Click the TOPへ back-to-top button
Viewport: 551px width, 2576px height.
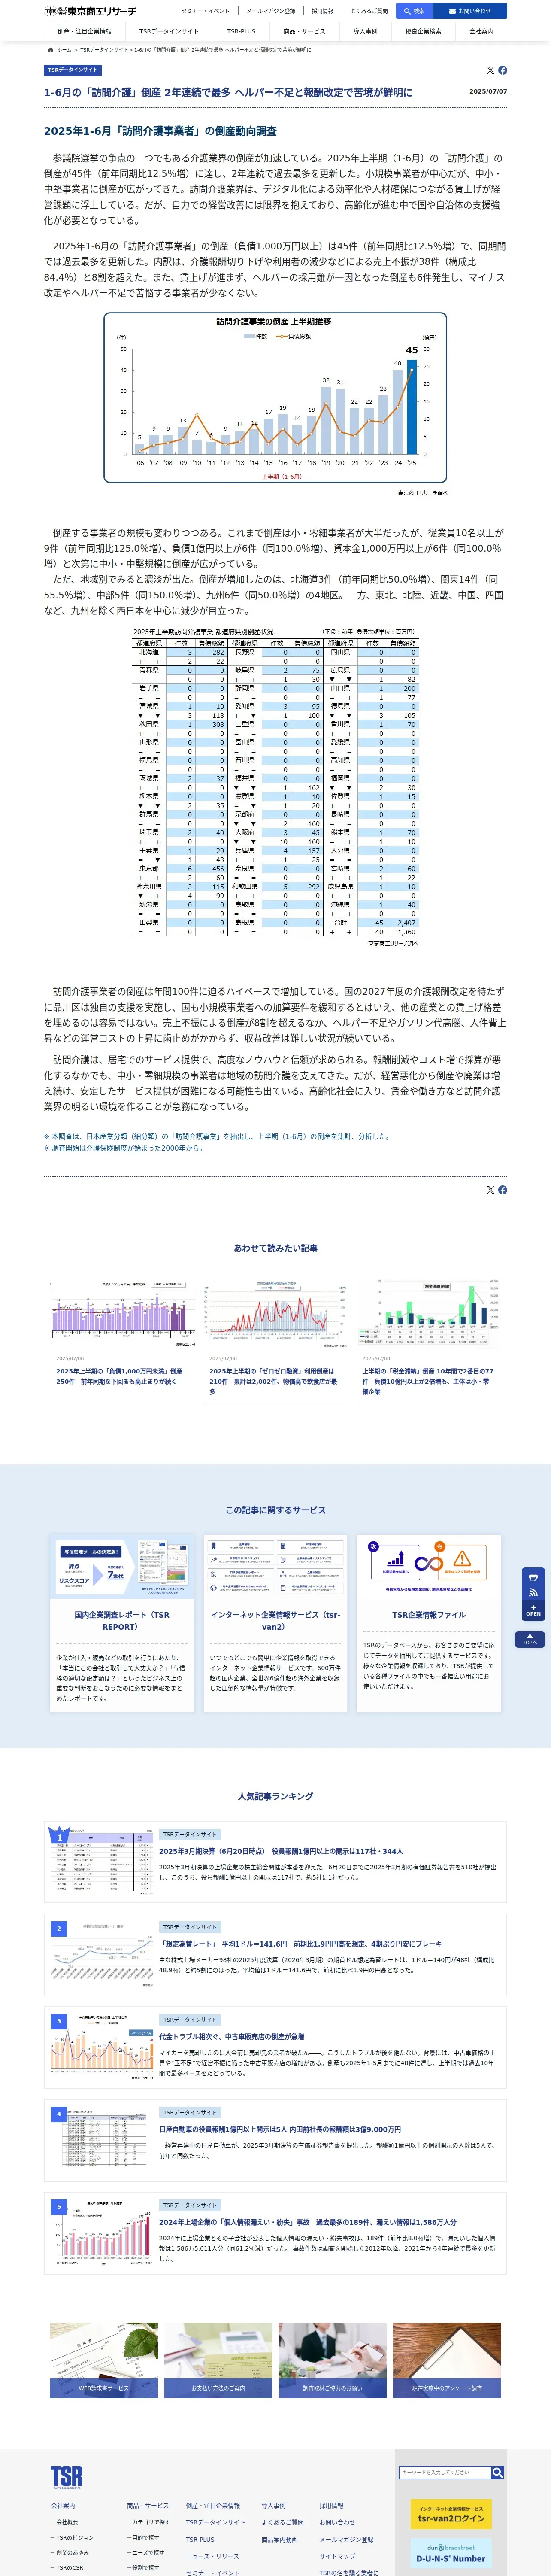coord(530,1640)
